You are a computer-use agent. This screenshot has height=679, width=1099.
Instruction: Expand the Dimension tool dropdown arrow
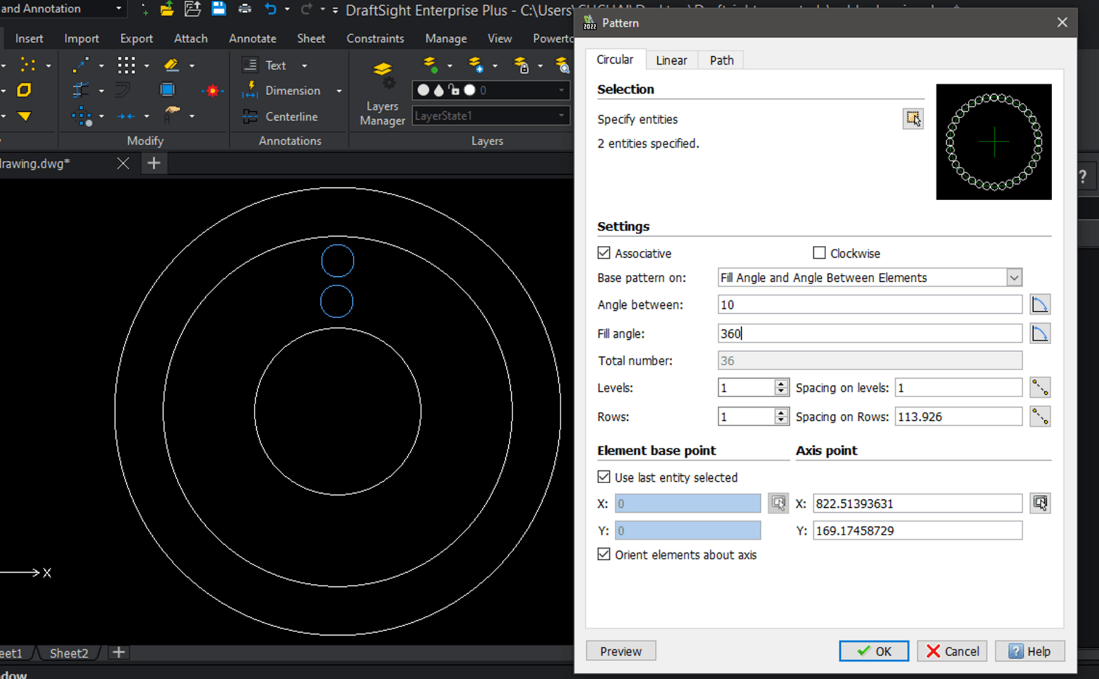(x=339, y=91)
